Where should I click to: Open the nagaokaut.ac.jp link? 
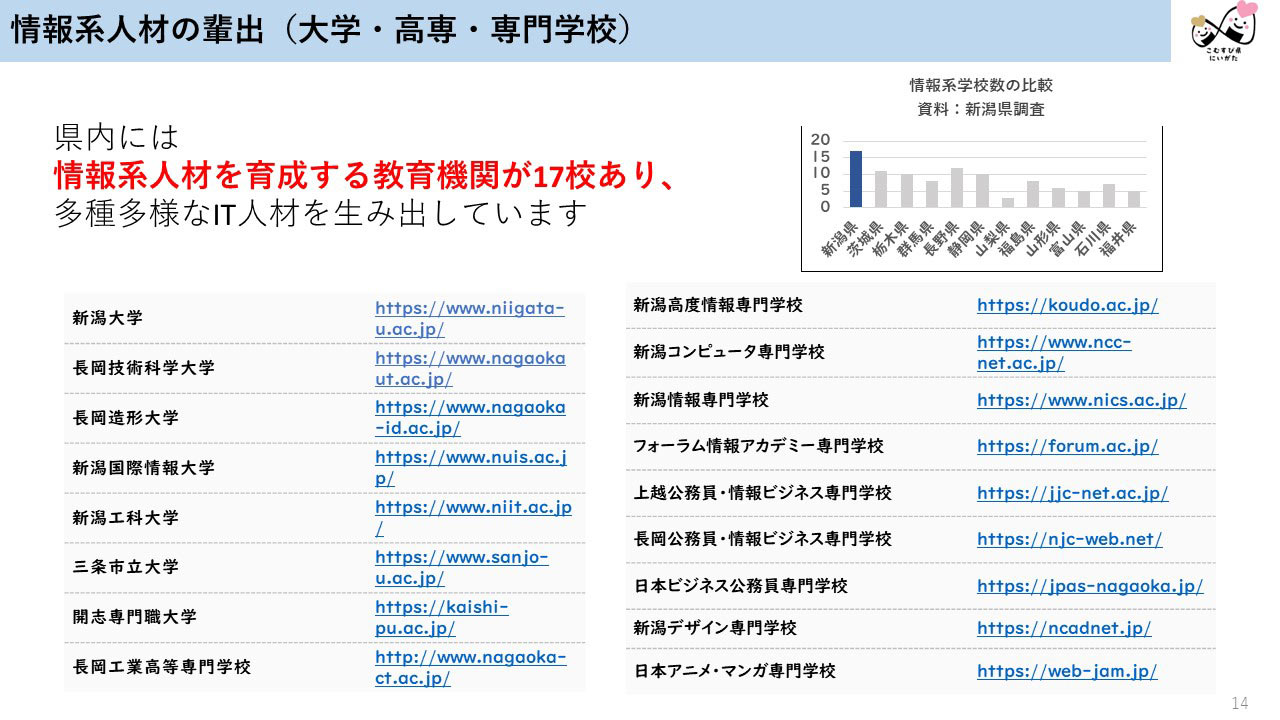click(470, 368)
